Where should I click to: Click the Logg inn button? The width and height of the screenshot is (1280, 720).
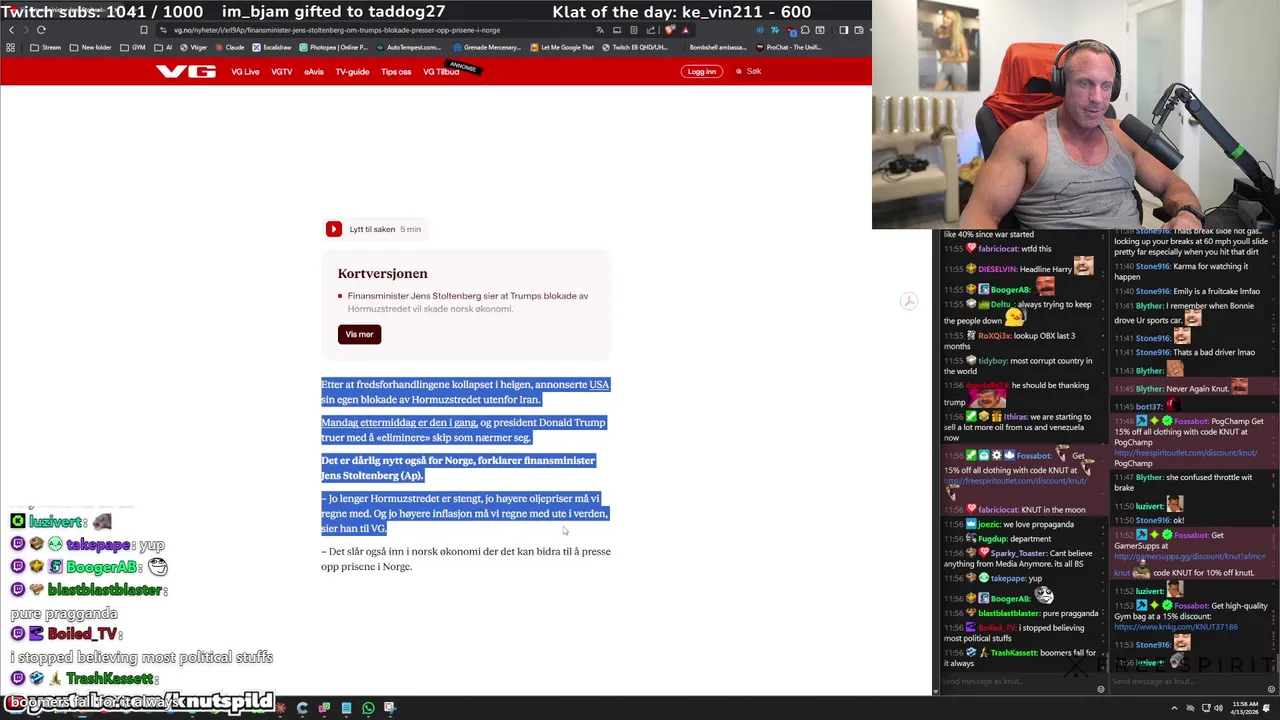click(x=701, y=71)
